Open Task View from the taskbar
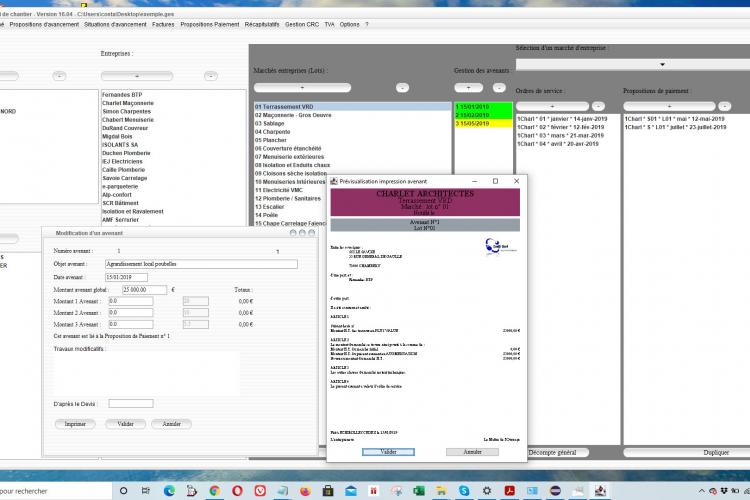750x500 pixels. click(x=146, y=490)
